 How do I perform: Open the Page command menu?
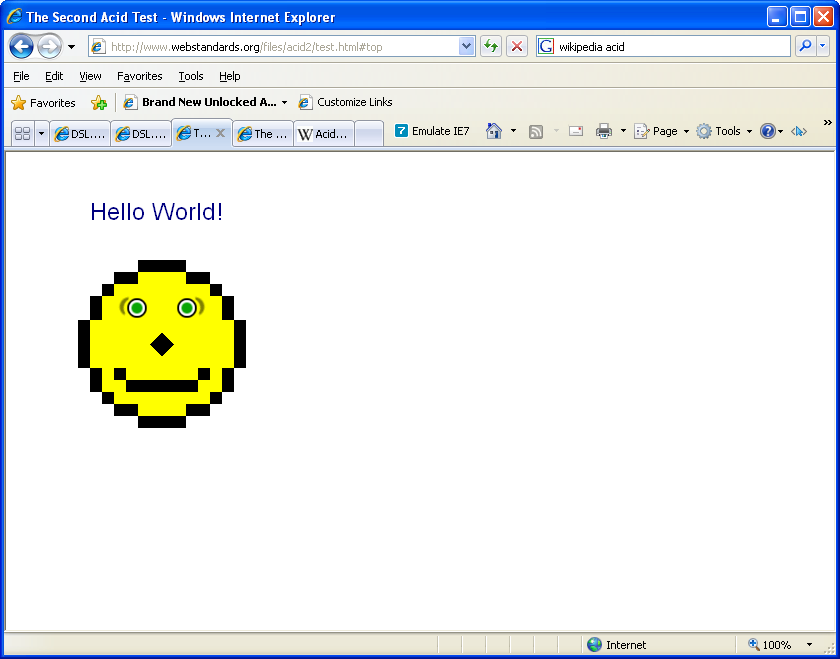(662, 131)
